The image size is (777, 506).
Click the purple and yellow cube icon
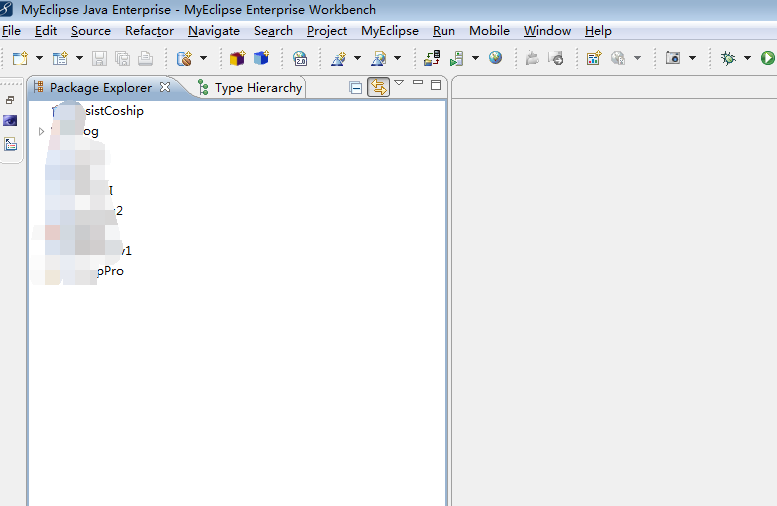pos(237,58)
